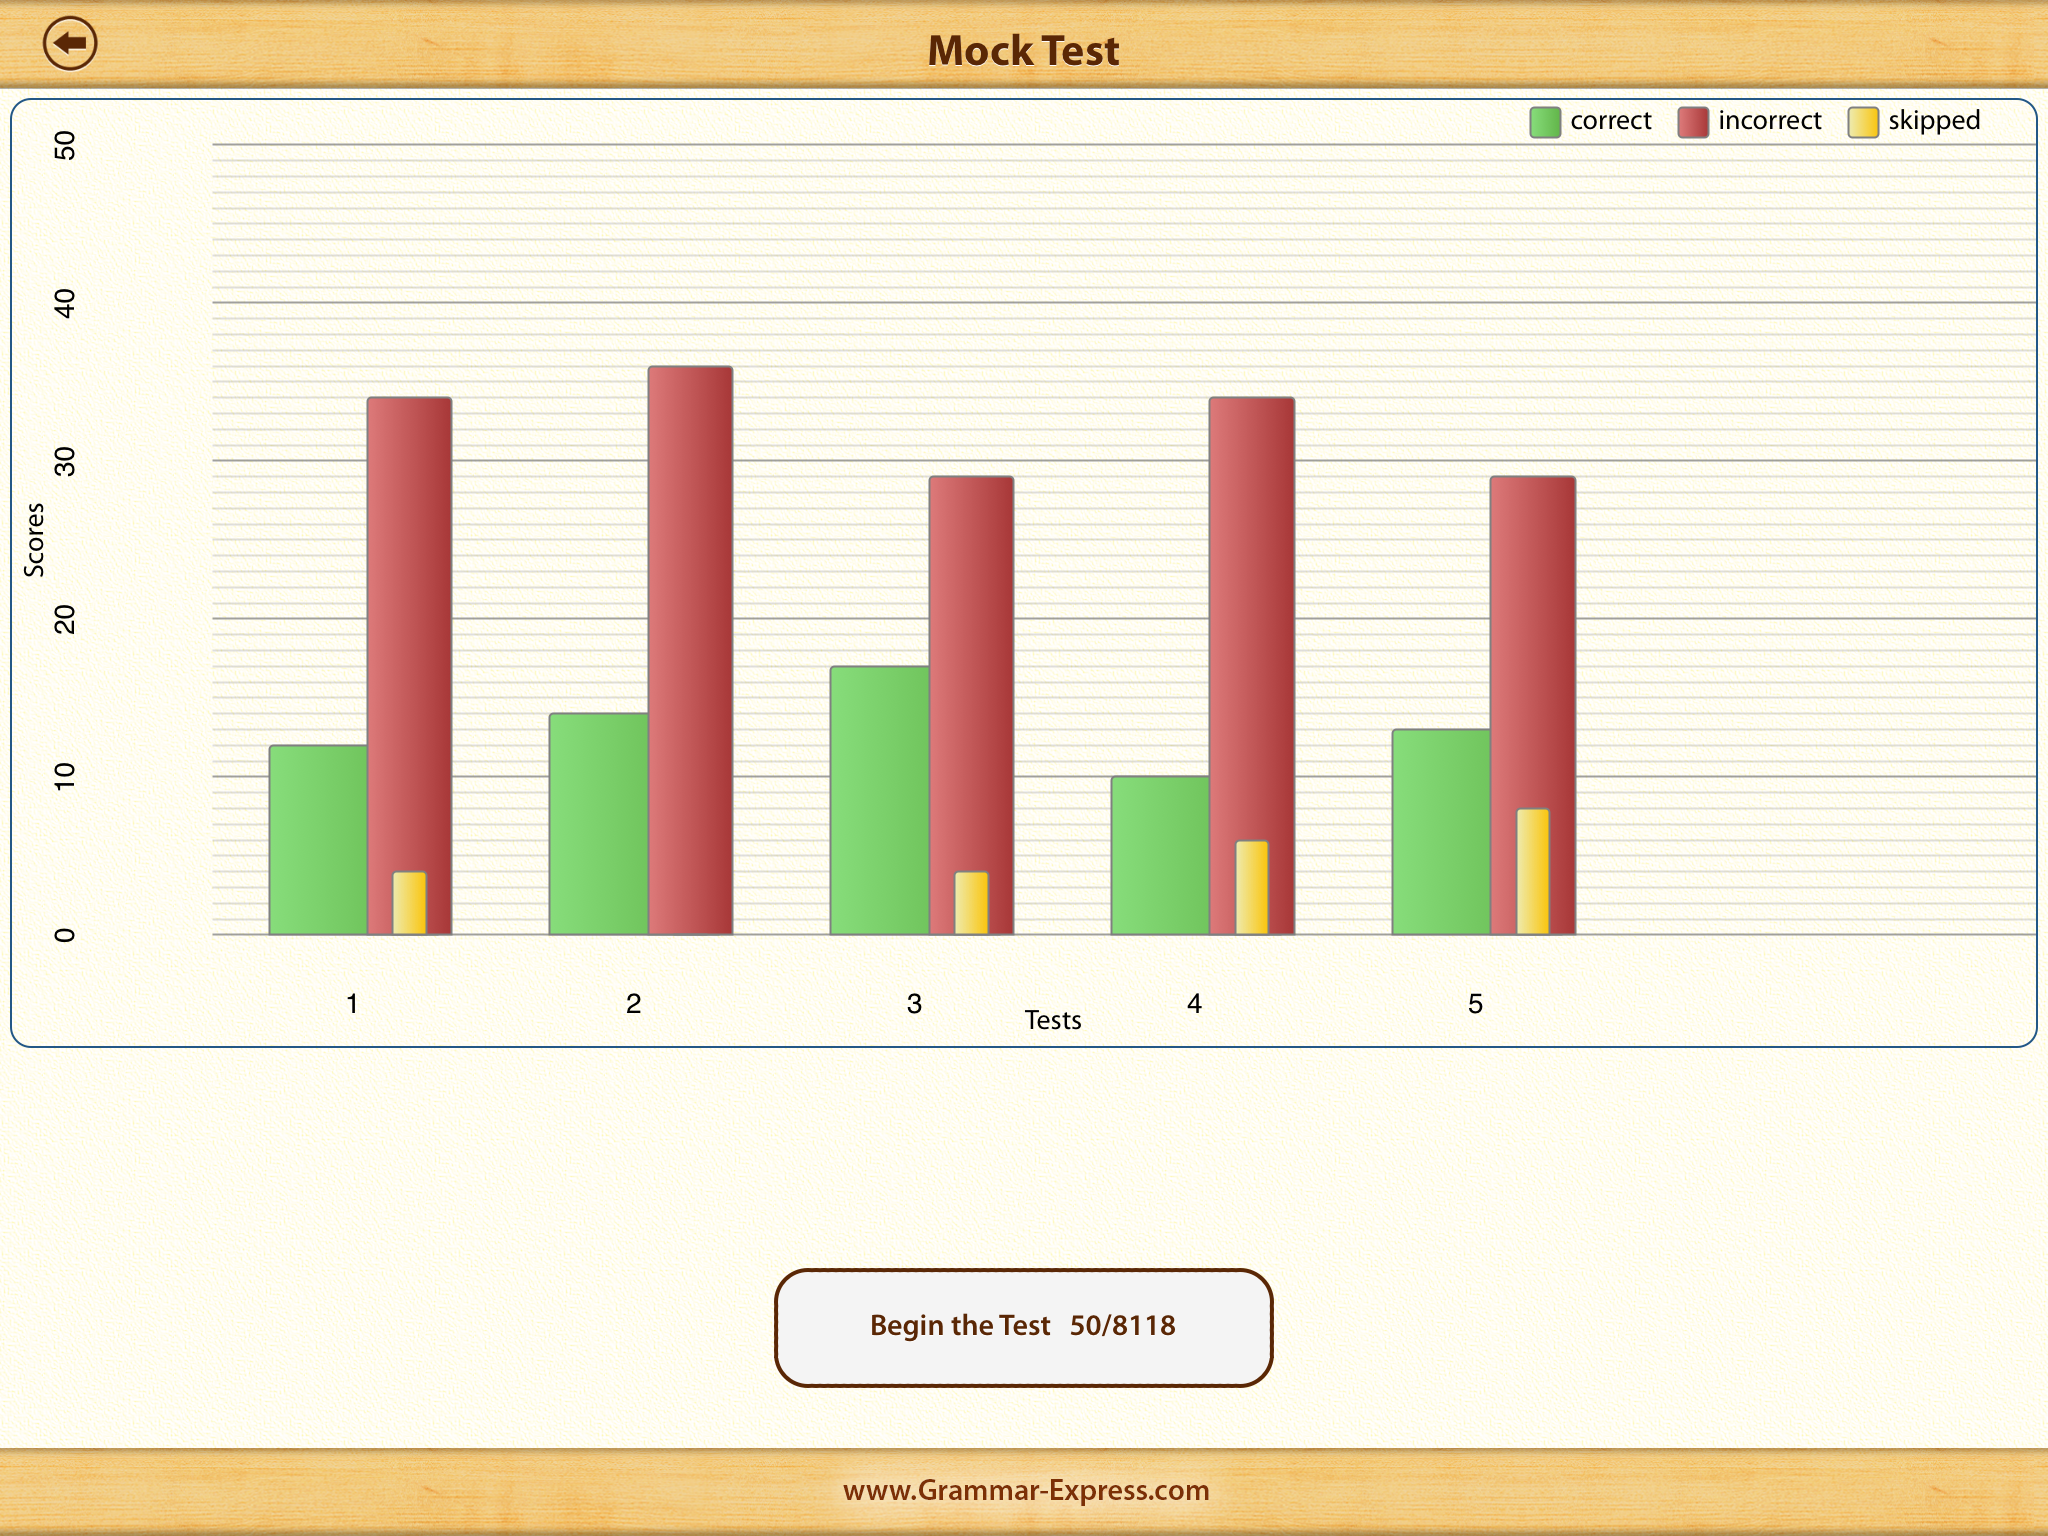The height and width of the screenshot is (1536, 2048).
Task: Open the www.Grammar-Express.com link
Action: pyautogui.click(x=1025, y=1490)
